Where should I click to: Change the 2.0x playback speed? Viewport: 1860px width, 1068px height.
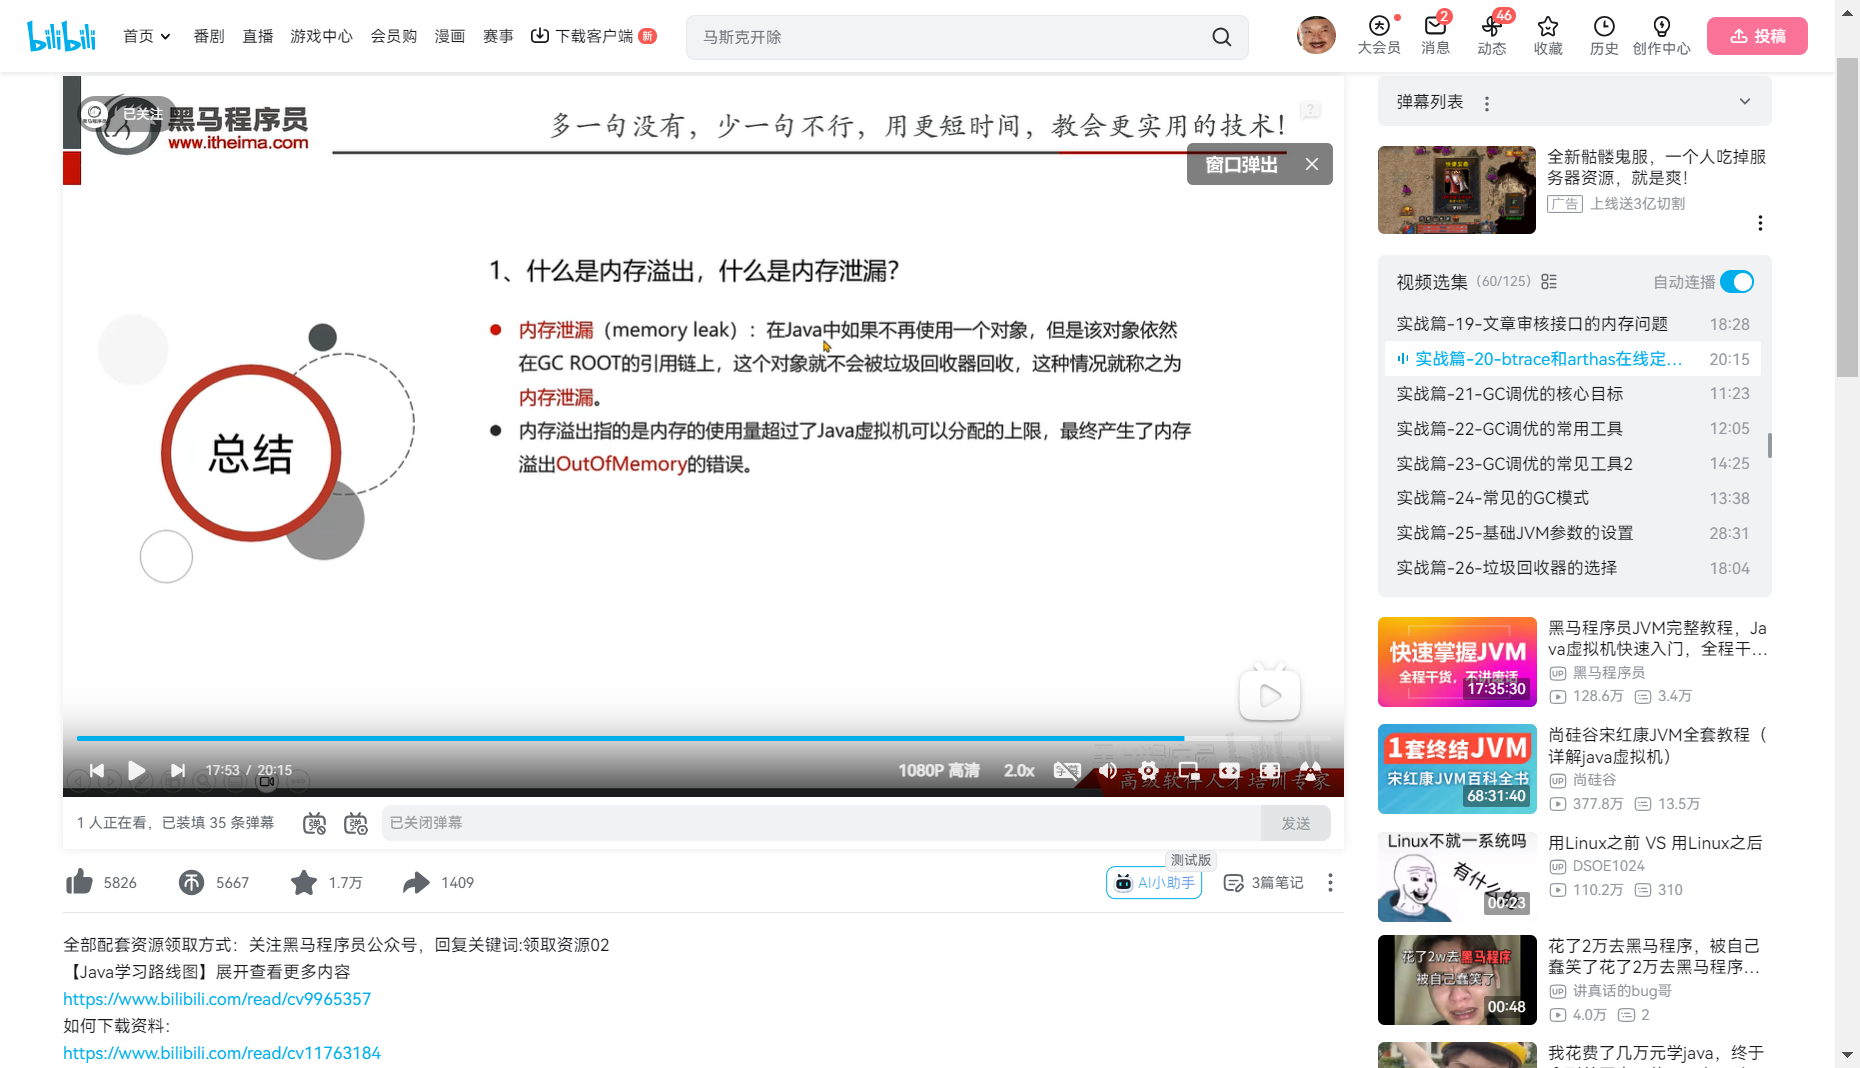click(1018, 770)
